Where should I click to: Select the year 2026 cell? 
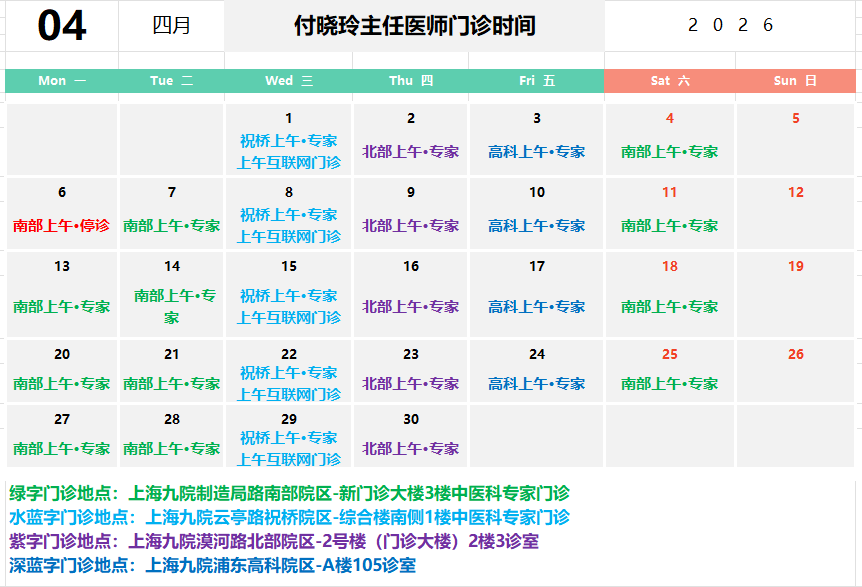pos(731,26)
